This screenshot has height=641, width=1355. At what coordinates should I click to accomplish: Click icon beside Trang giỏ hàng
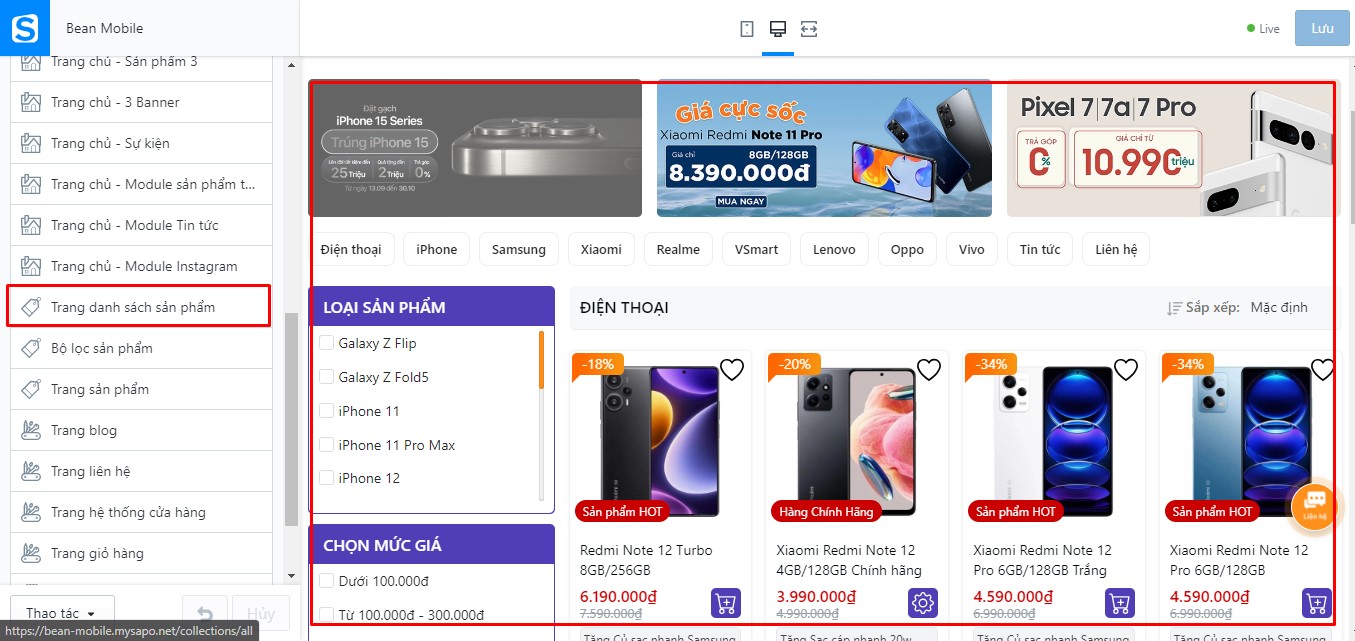pyautogui.click(x=31, y=553)
